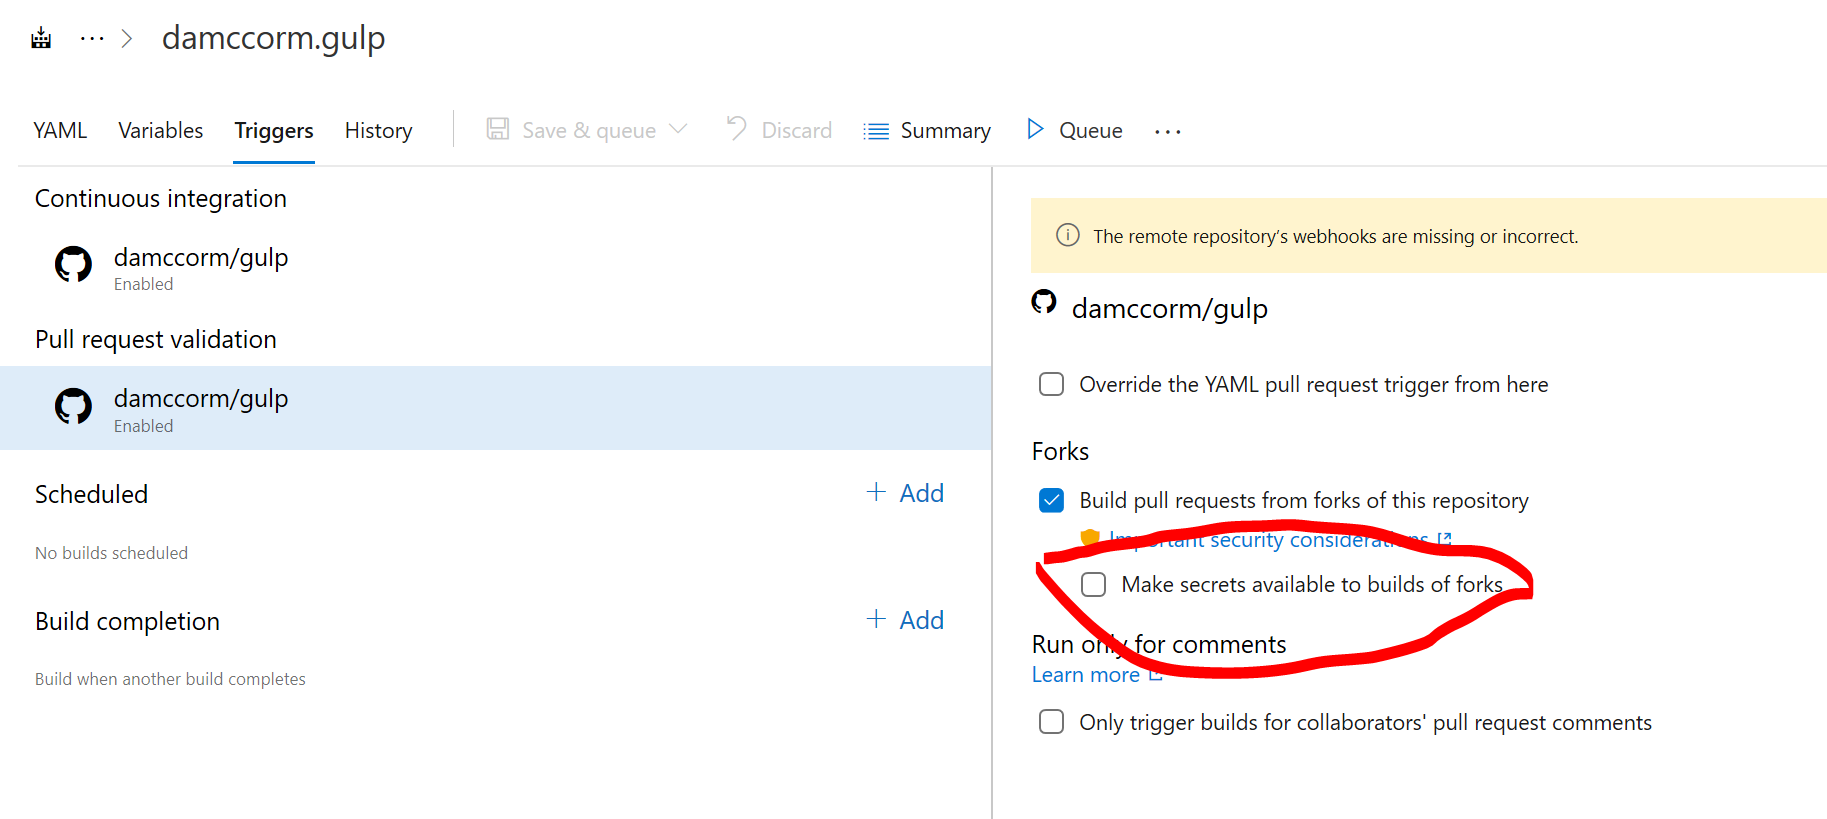Click the external link icon after Learn more
Screen dimensions: 1827x819
pyautogui.click(x=1155, y=675)
